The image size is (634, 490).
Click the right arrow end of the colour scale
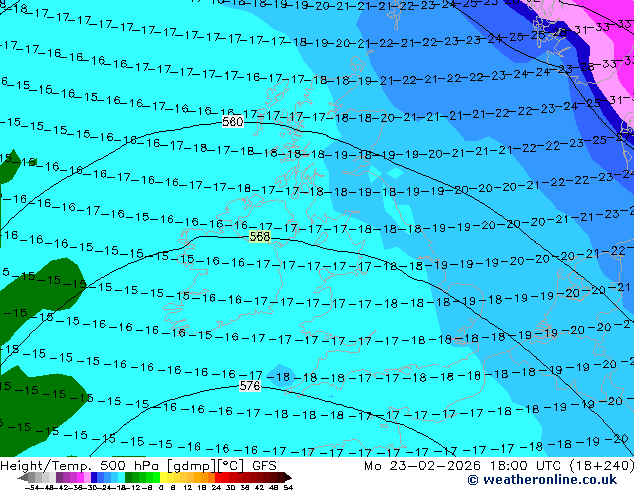pyautogui.click(x=288, y=477)
